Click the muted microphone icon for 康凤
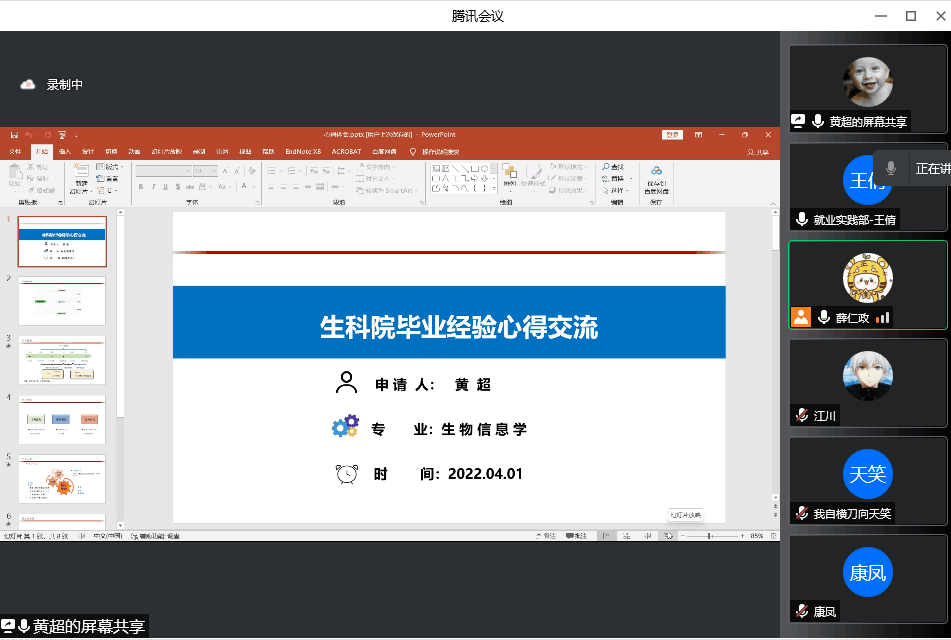 pyautogui.click(x=801, y=611)
